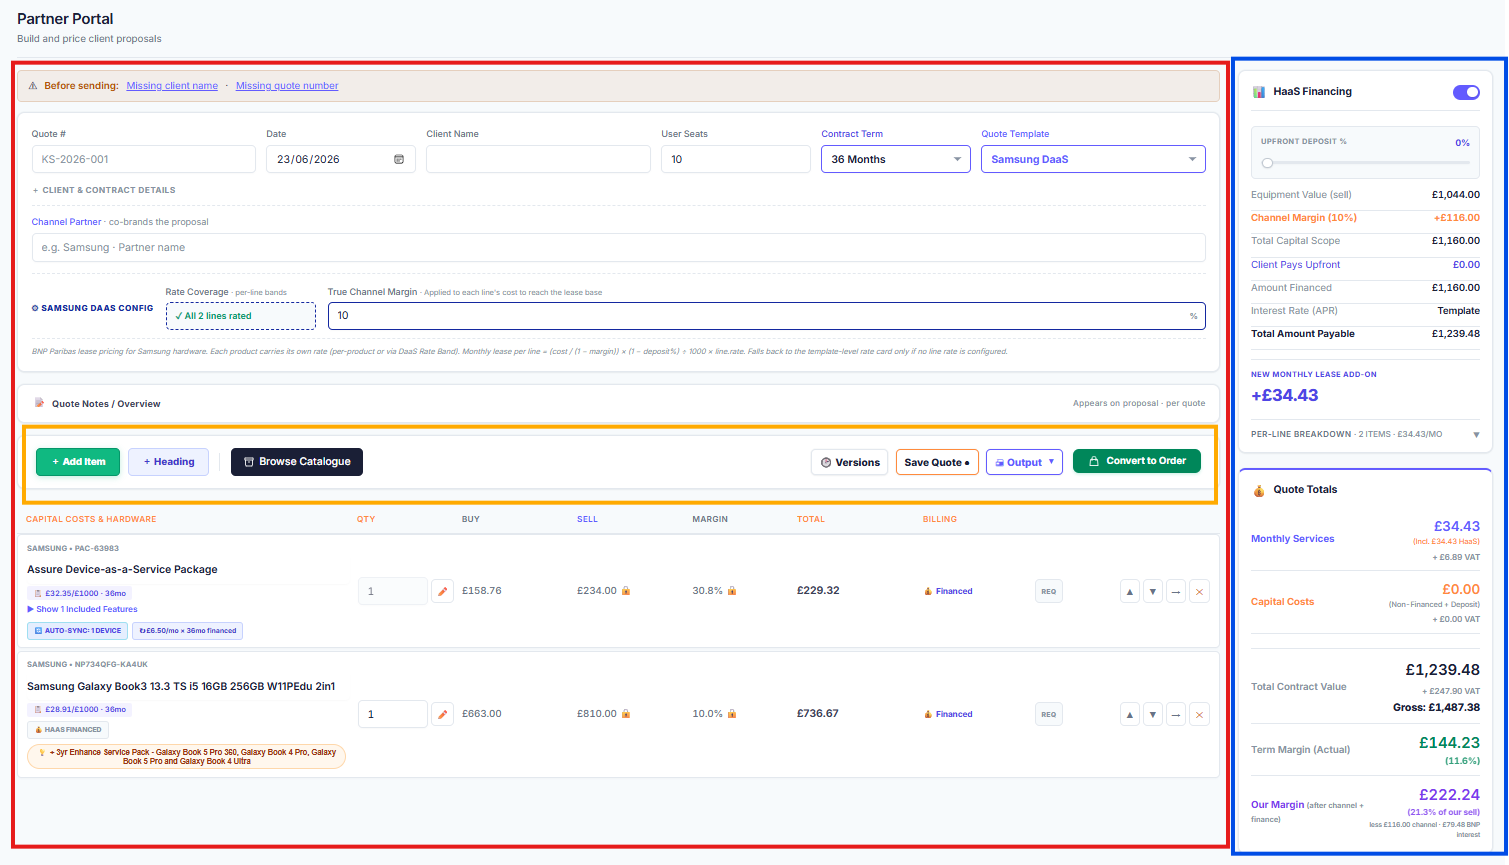Screen dimensions: 1509x865
Task: Expand the Quote Notes / Overview panel
Action: tap(618, 403)
